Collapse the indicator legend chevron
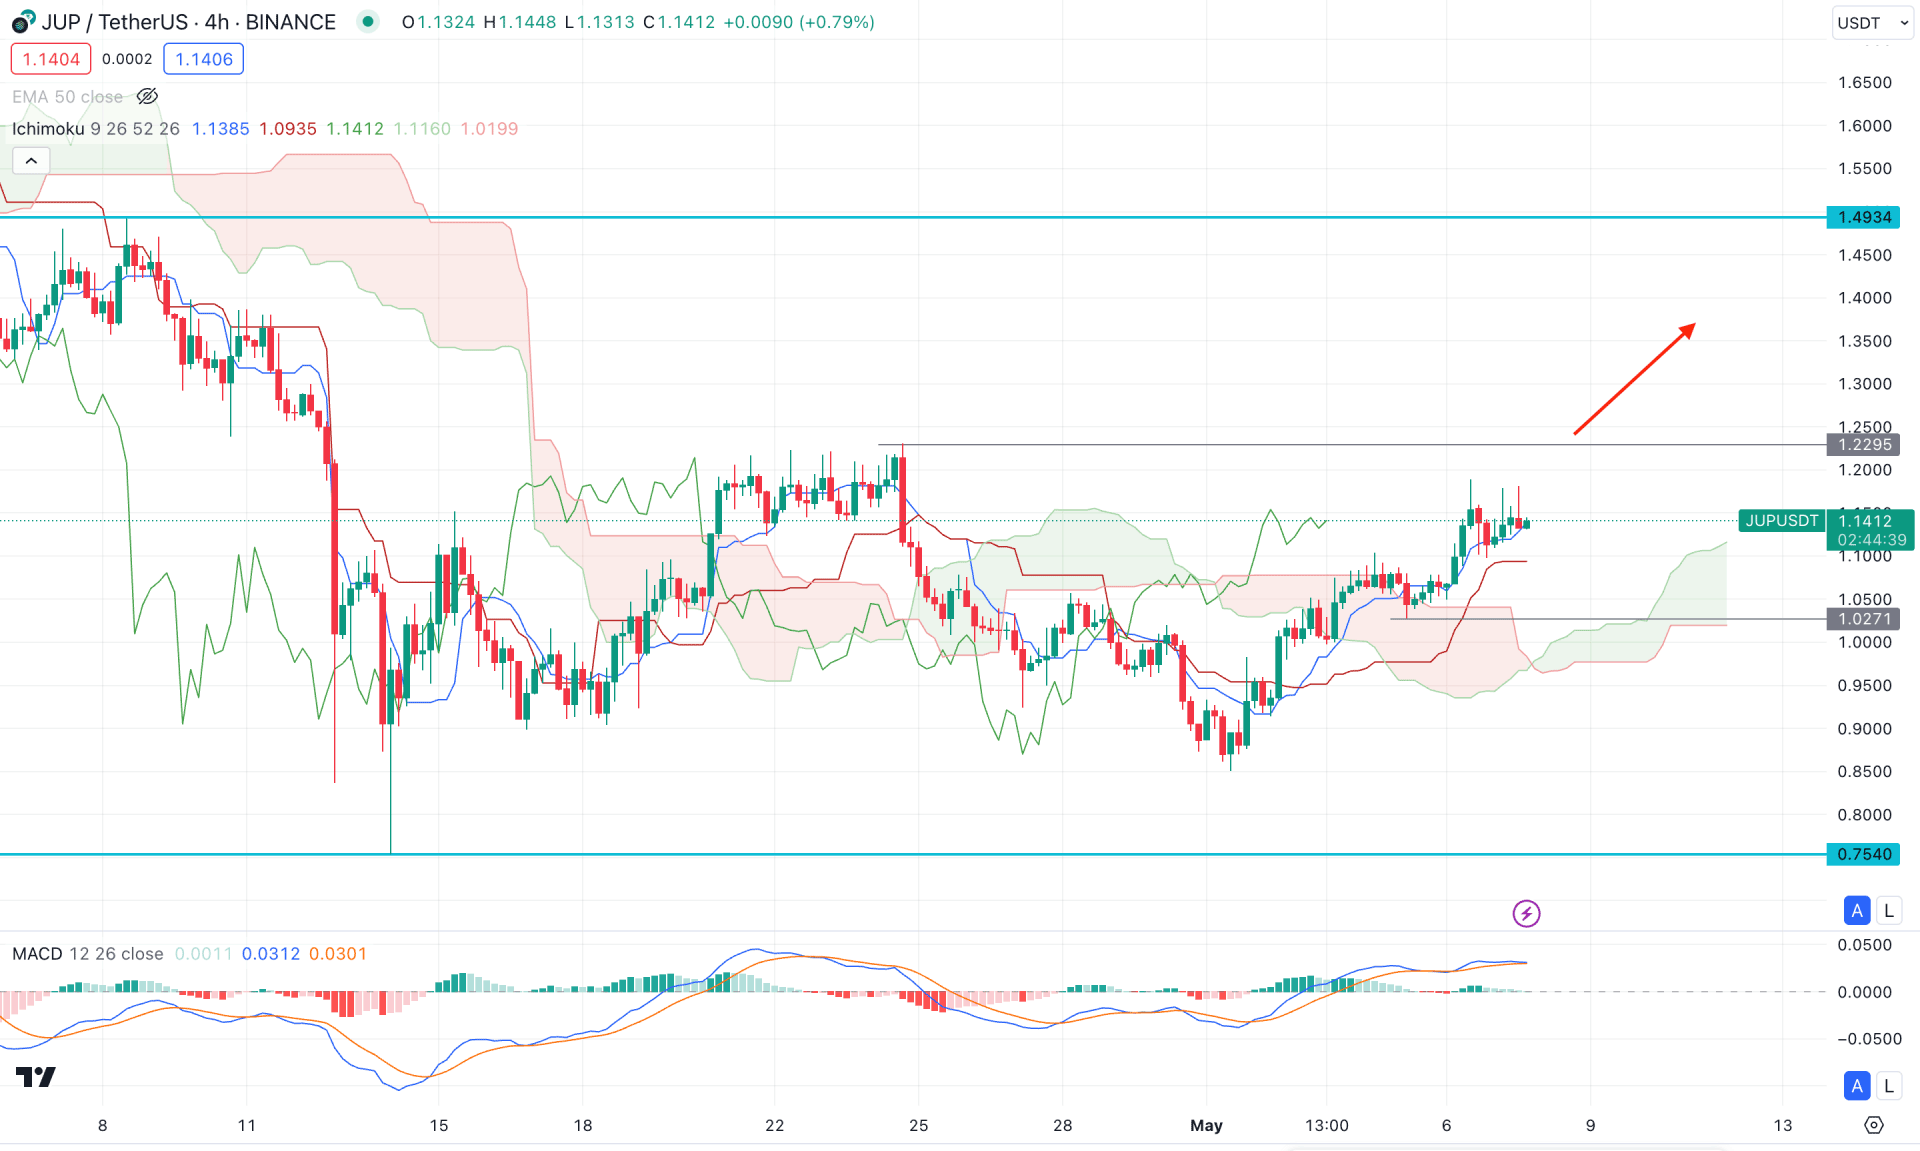1920x1151 pixels. point(31,160)
